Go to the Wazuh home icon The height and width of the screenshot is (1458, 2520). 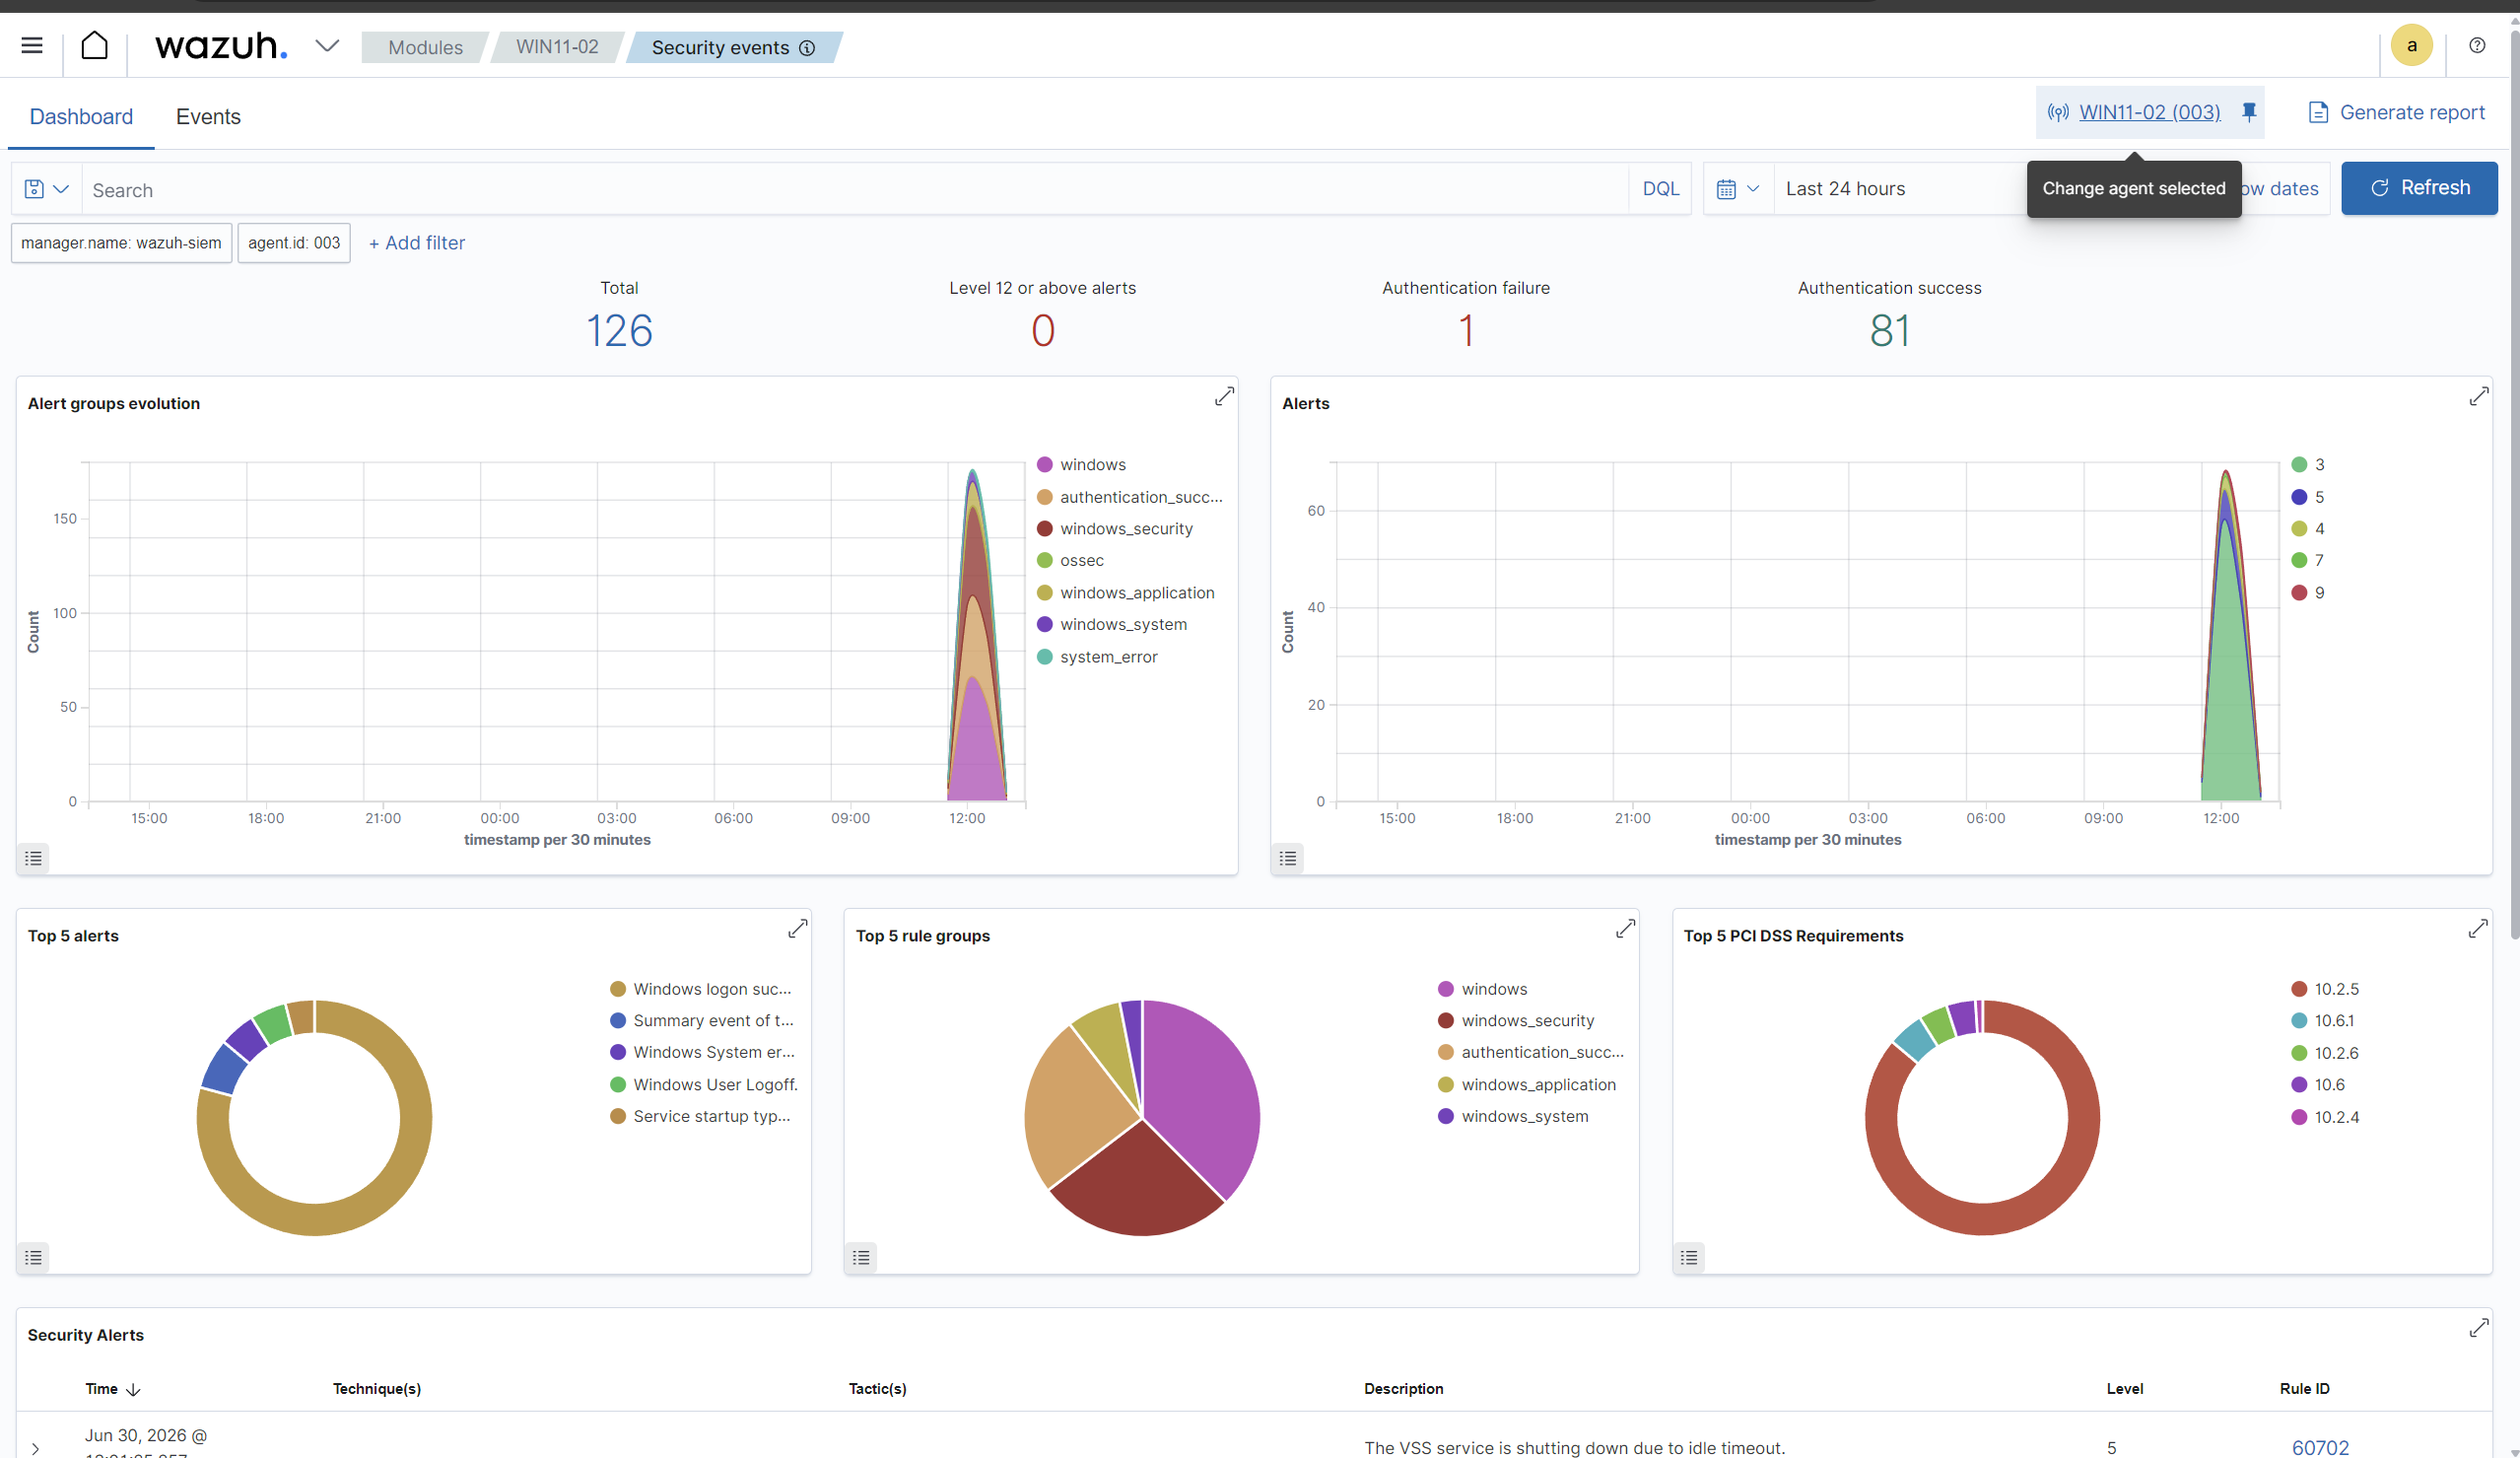tap(94, 46)
